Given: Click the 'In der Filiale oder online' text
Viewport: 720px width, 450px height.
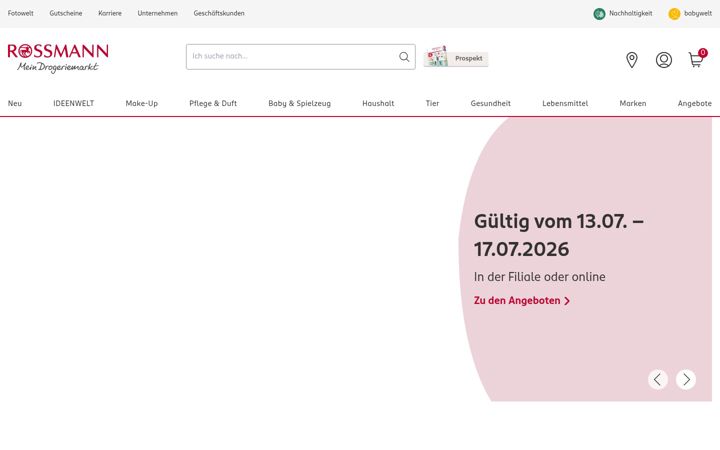Looking at the screenshot, I should (x=540, y=277).
